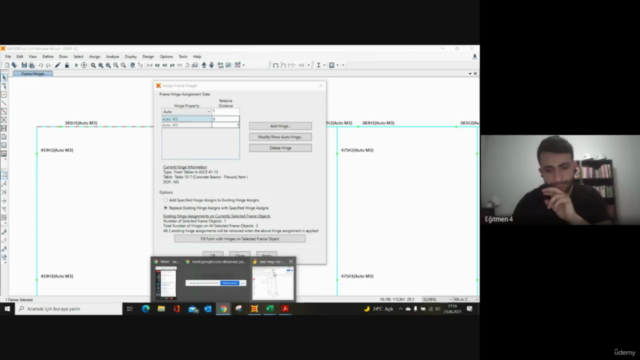Click the third Chrome preview thumbnail

[x=273, y=283]
